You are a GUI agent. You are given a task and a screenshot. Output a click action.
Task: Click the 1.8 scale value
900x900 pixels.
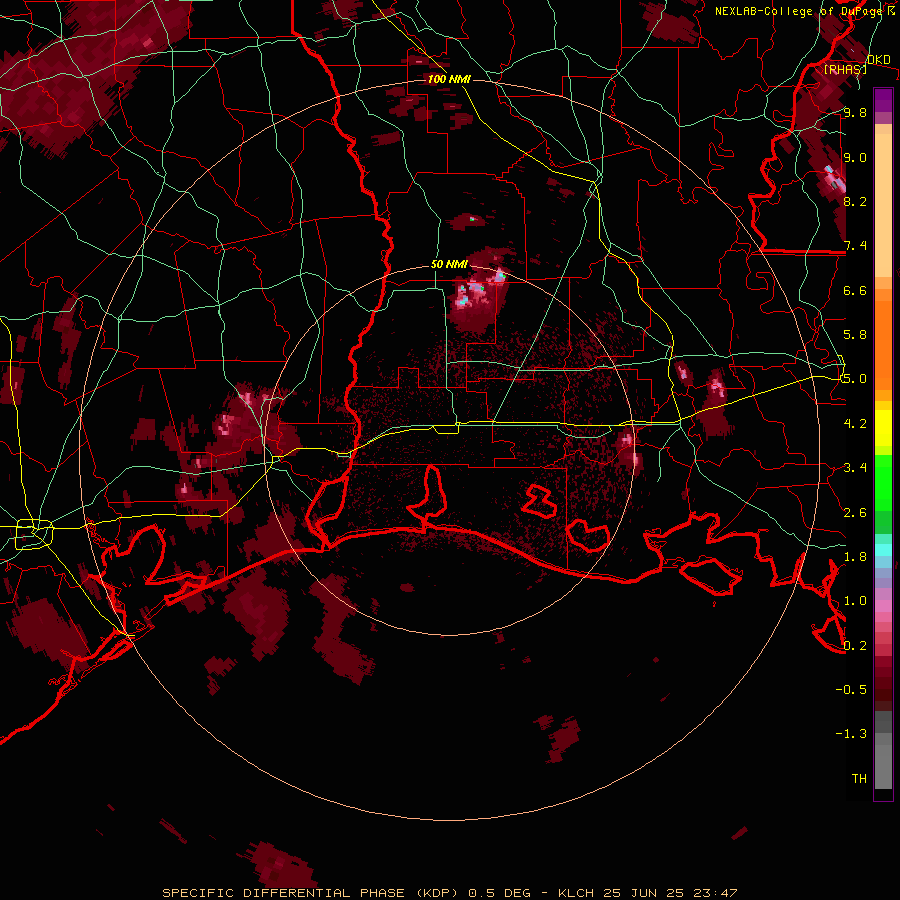[x=855, y=556]
